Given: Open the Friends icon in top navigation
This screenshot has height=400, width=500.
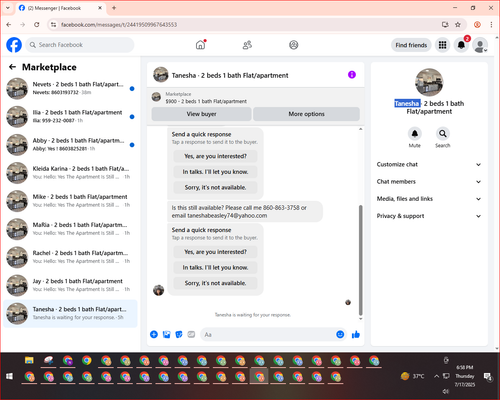Looking at the screenshot, I should [247, 45].
